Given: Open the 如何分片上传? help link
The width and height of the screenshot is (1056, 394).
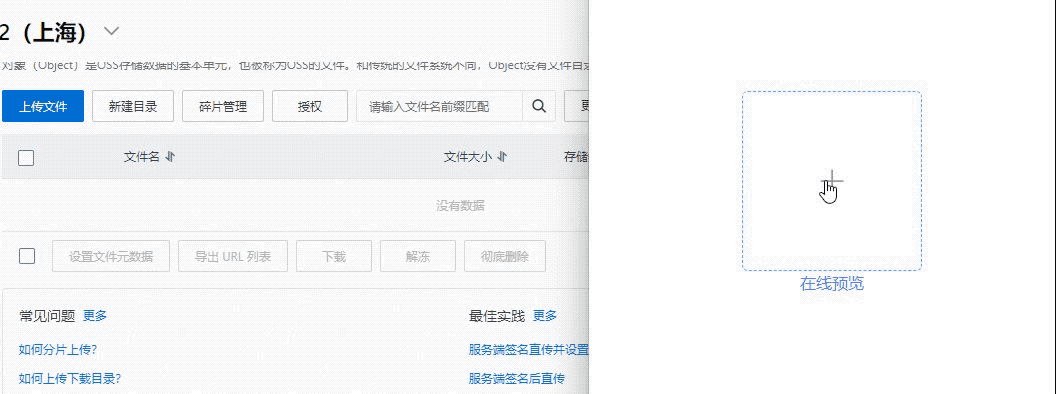Looking at the screenshot, I should 58,350.
